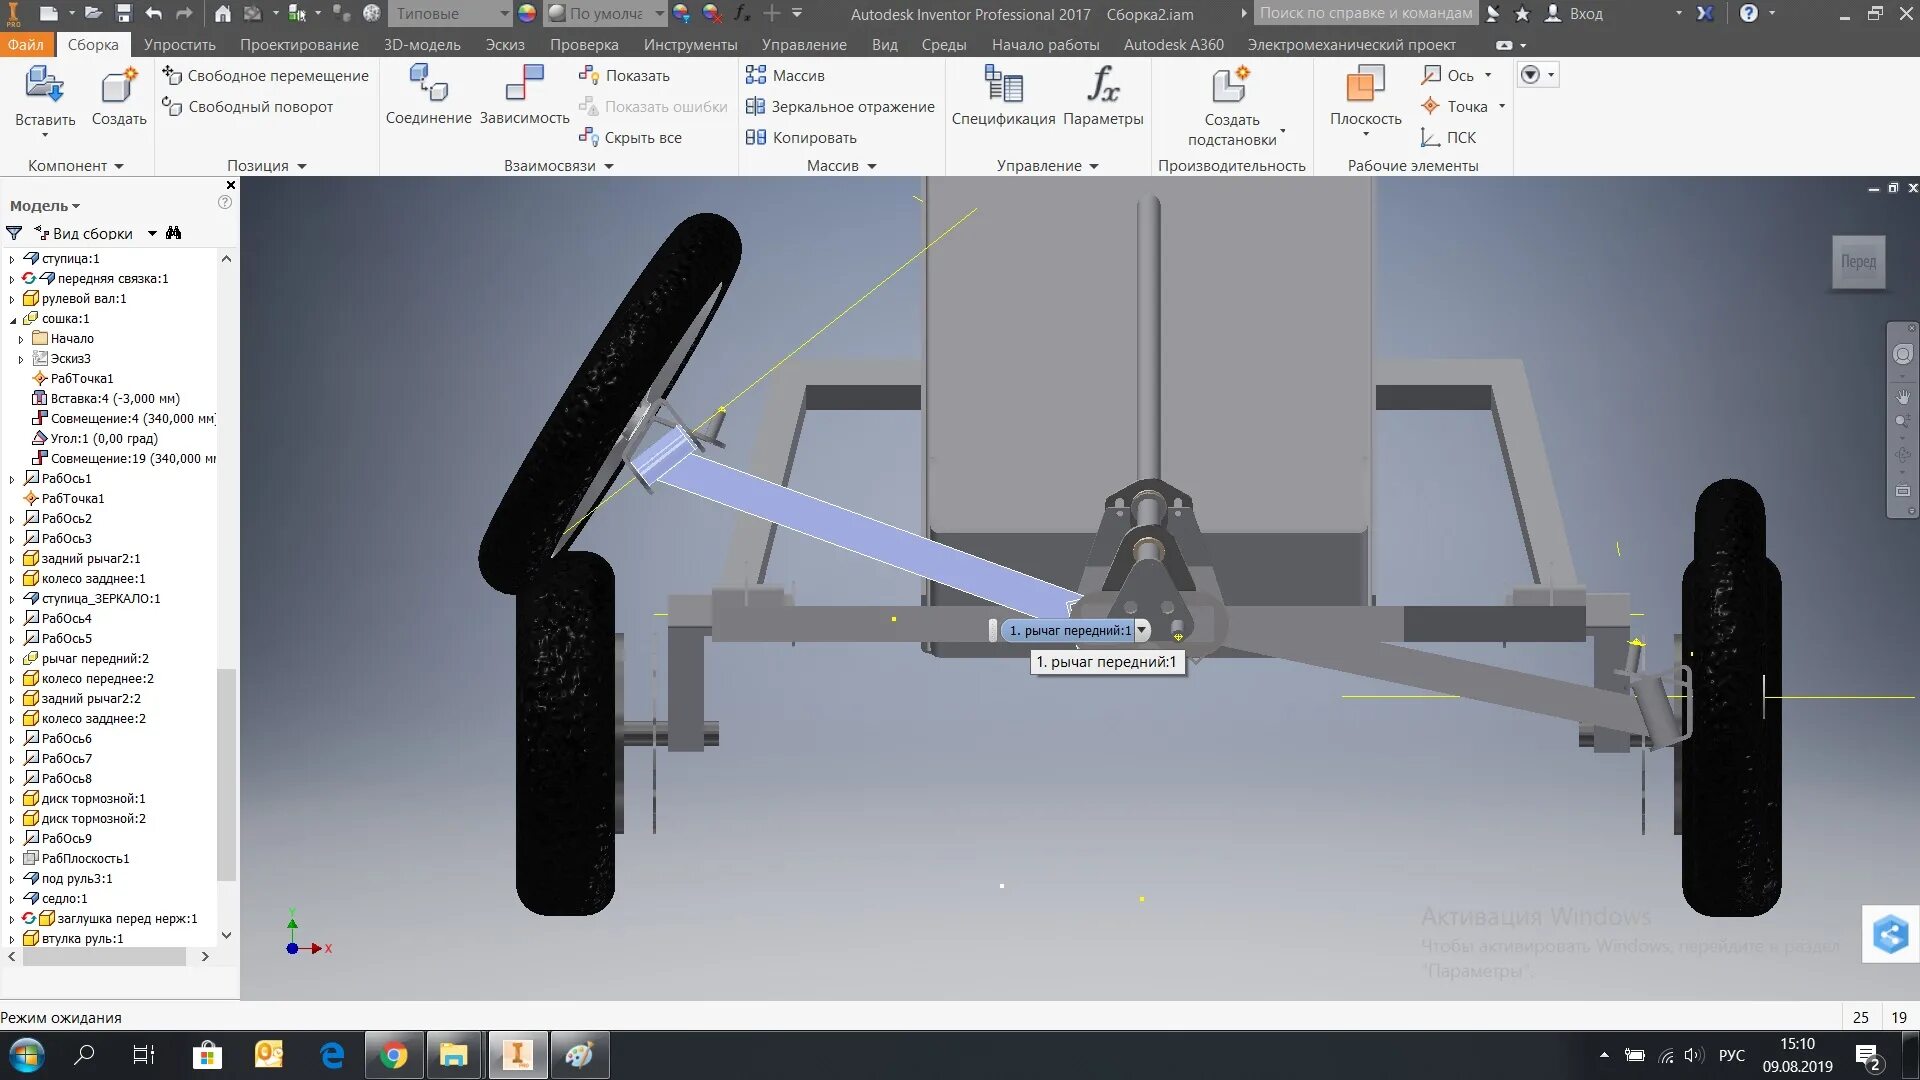Open the Эскиз ribbon tab
Image resolution: width=1920 pixels, height=1080 pixels.
pyautogui.click(x=505, y=45)
